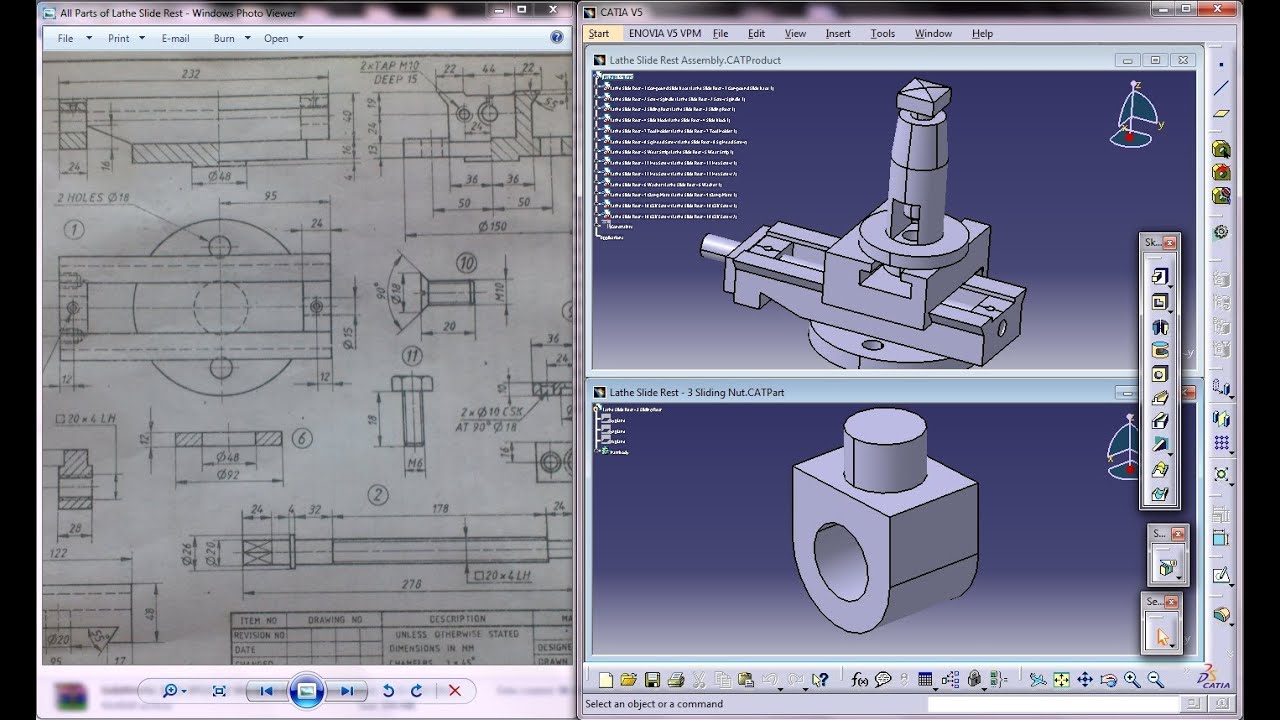This screenshot has height=720, width=1280.
Task: Print using the CATIA printer icon
Action: coord(676,680)
